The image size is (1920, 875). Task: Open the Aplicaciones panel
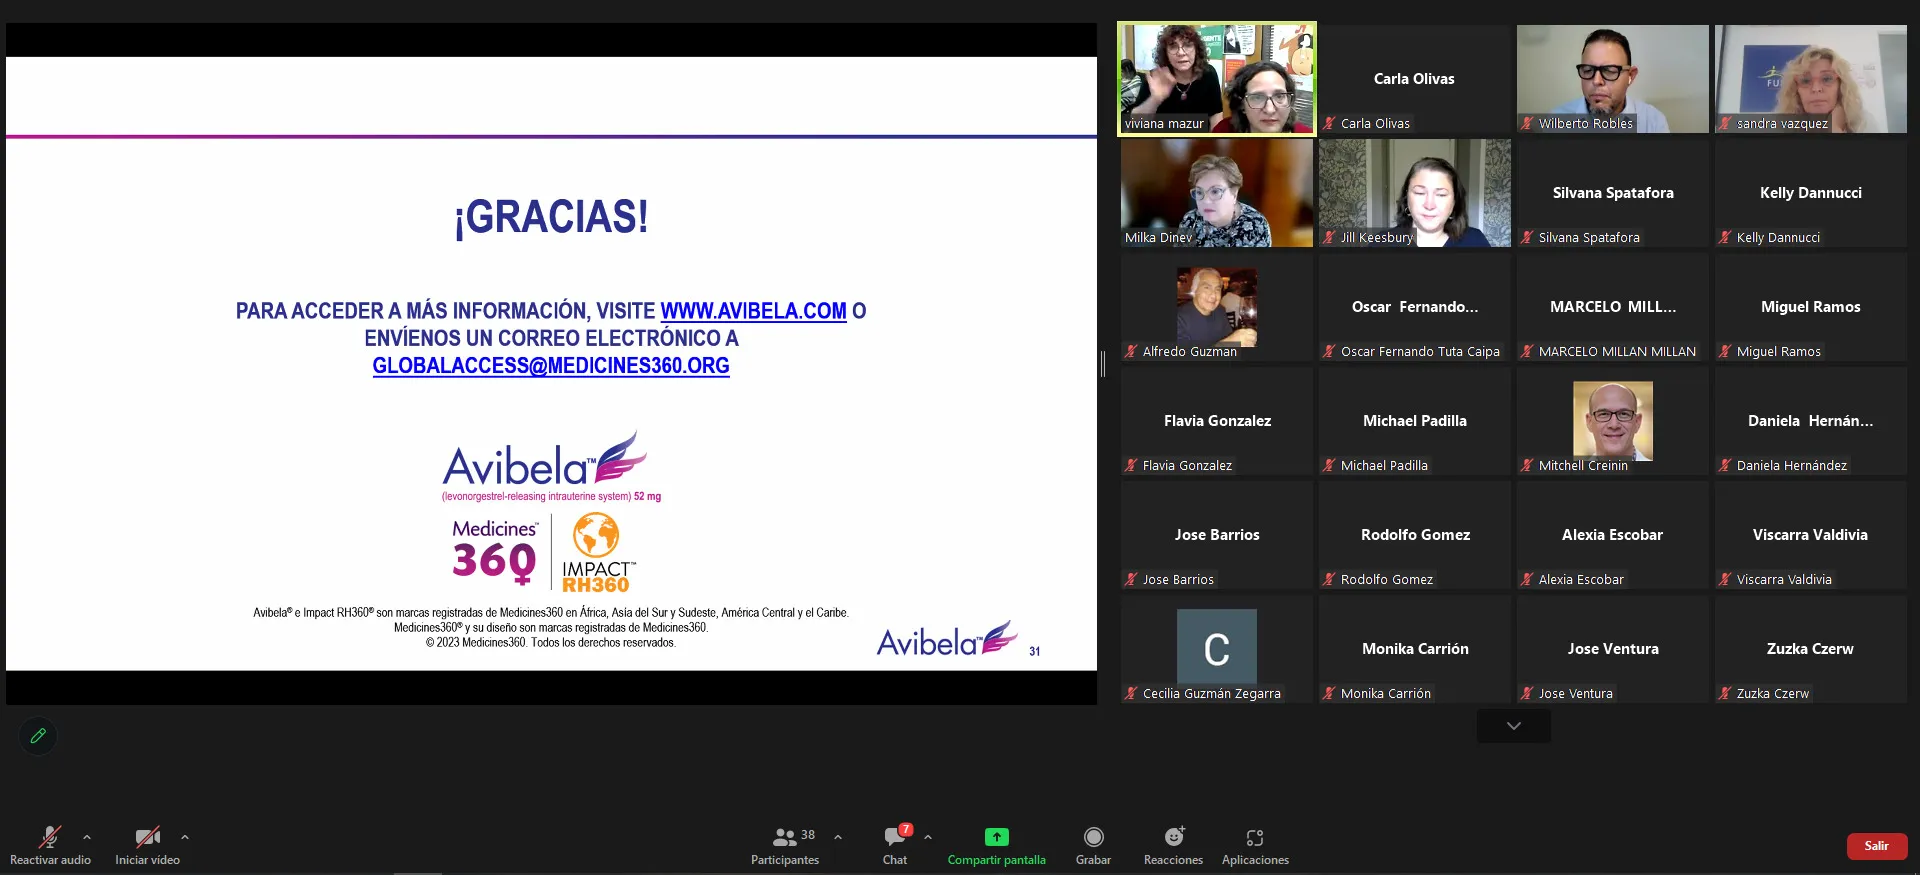point(1255,837)
